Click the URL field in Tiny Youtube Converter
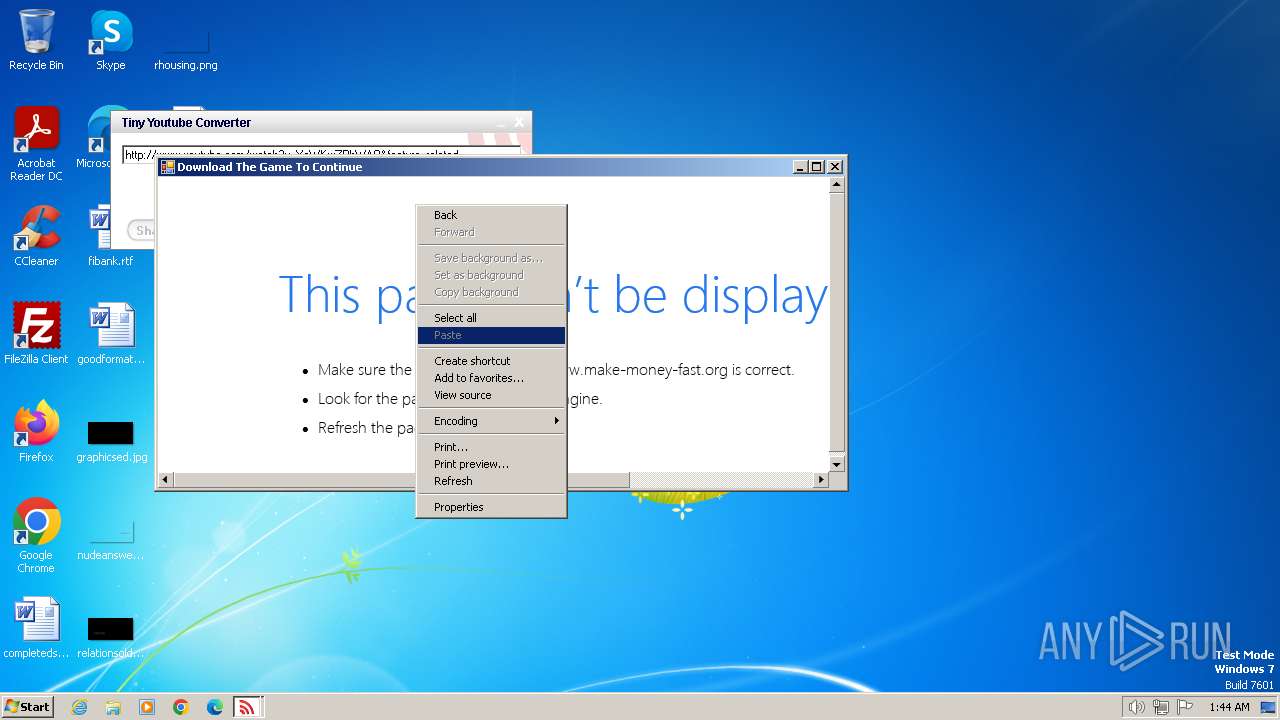The image size is (1280, 720). (321, 154)
